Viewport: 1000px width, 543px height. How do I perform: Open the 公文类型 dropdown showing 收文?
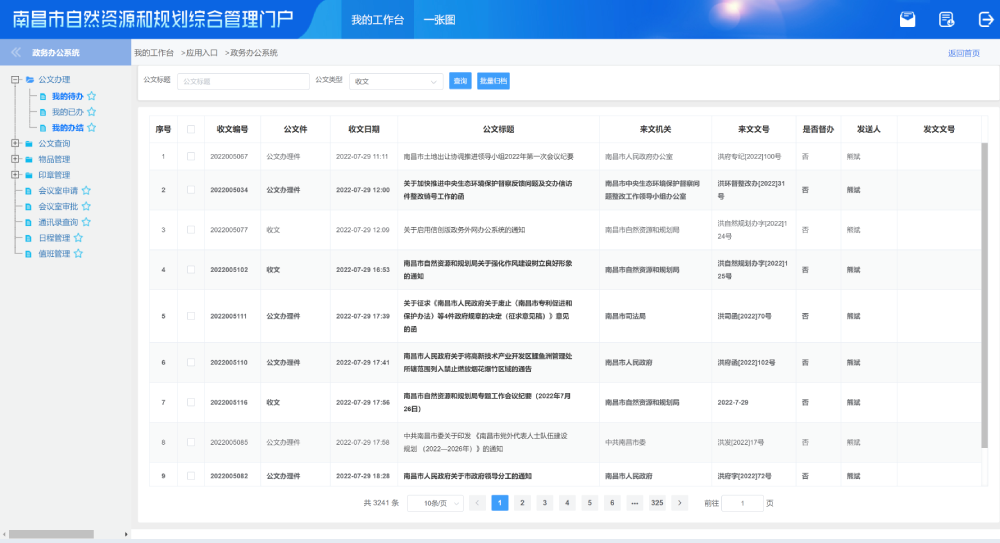pyautogui.click(x=396, y=81)
